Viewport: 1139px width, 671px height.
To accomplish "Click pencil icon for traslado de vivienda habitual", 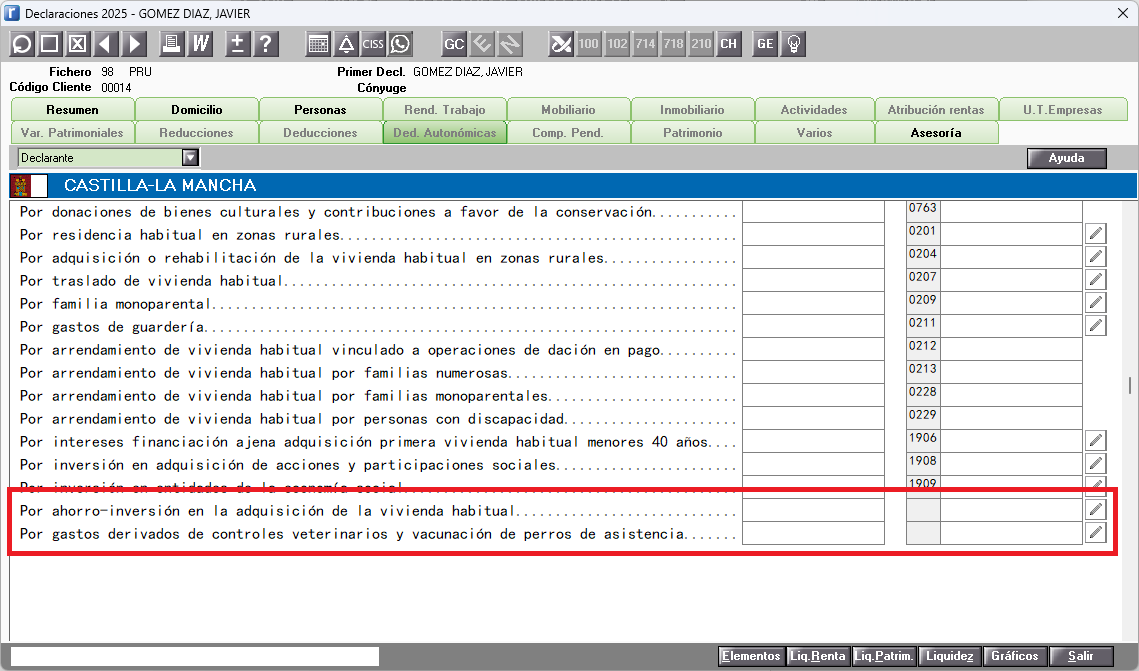I will click(1096, 280).
